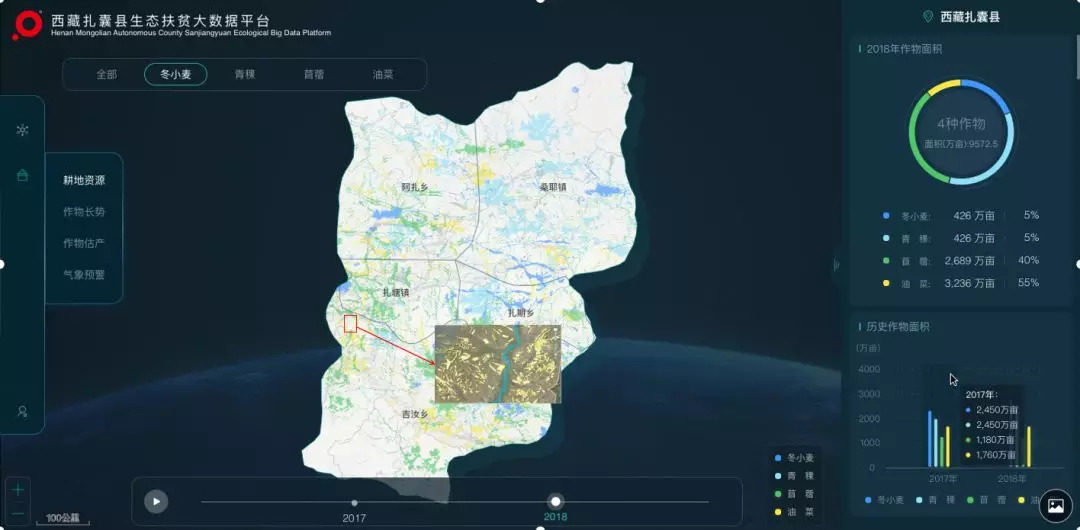
Task: Click the 2018 timeline slider handle
Action: pos(556,501)
